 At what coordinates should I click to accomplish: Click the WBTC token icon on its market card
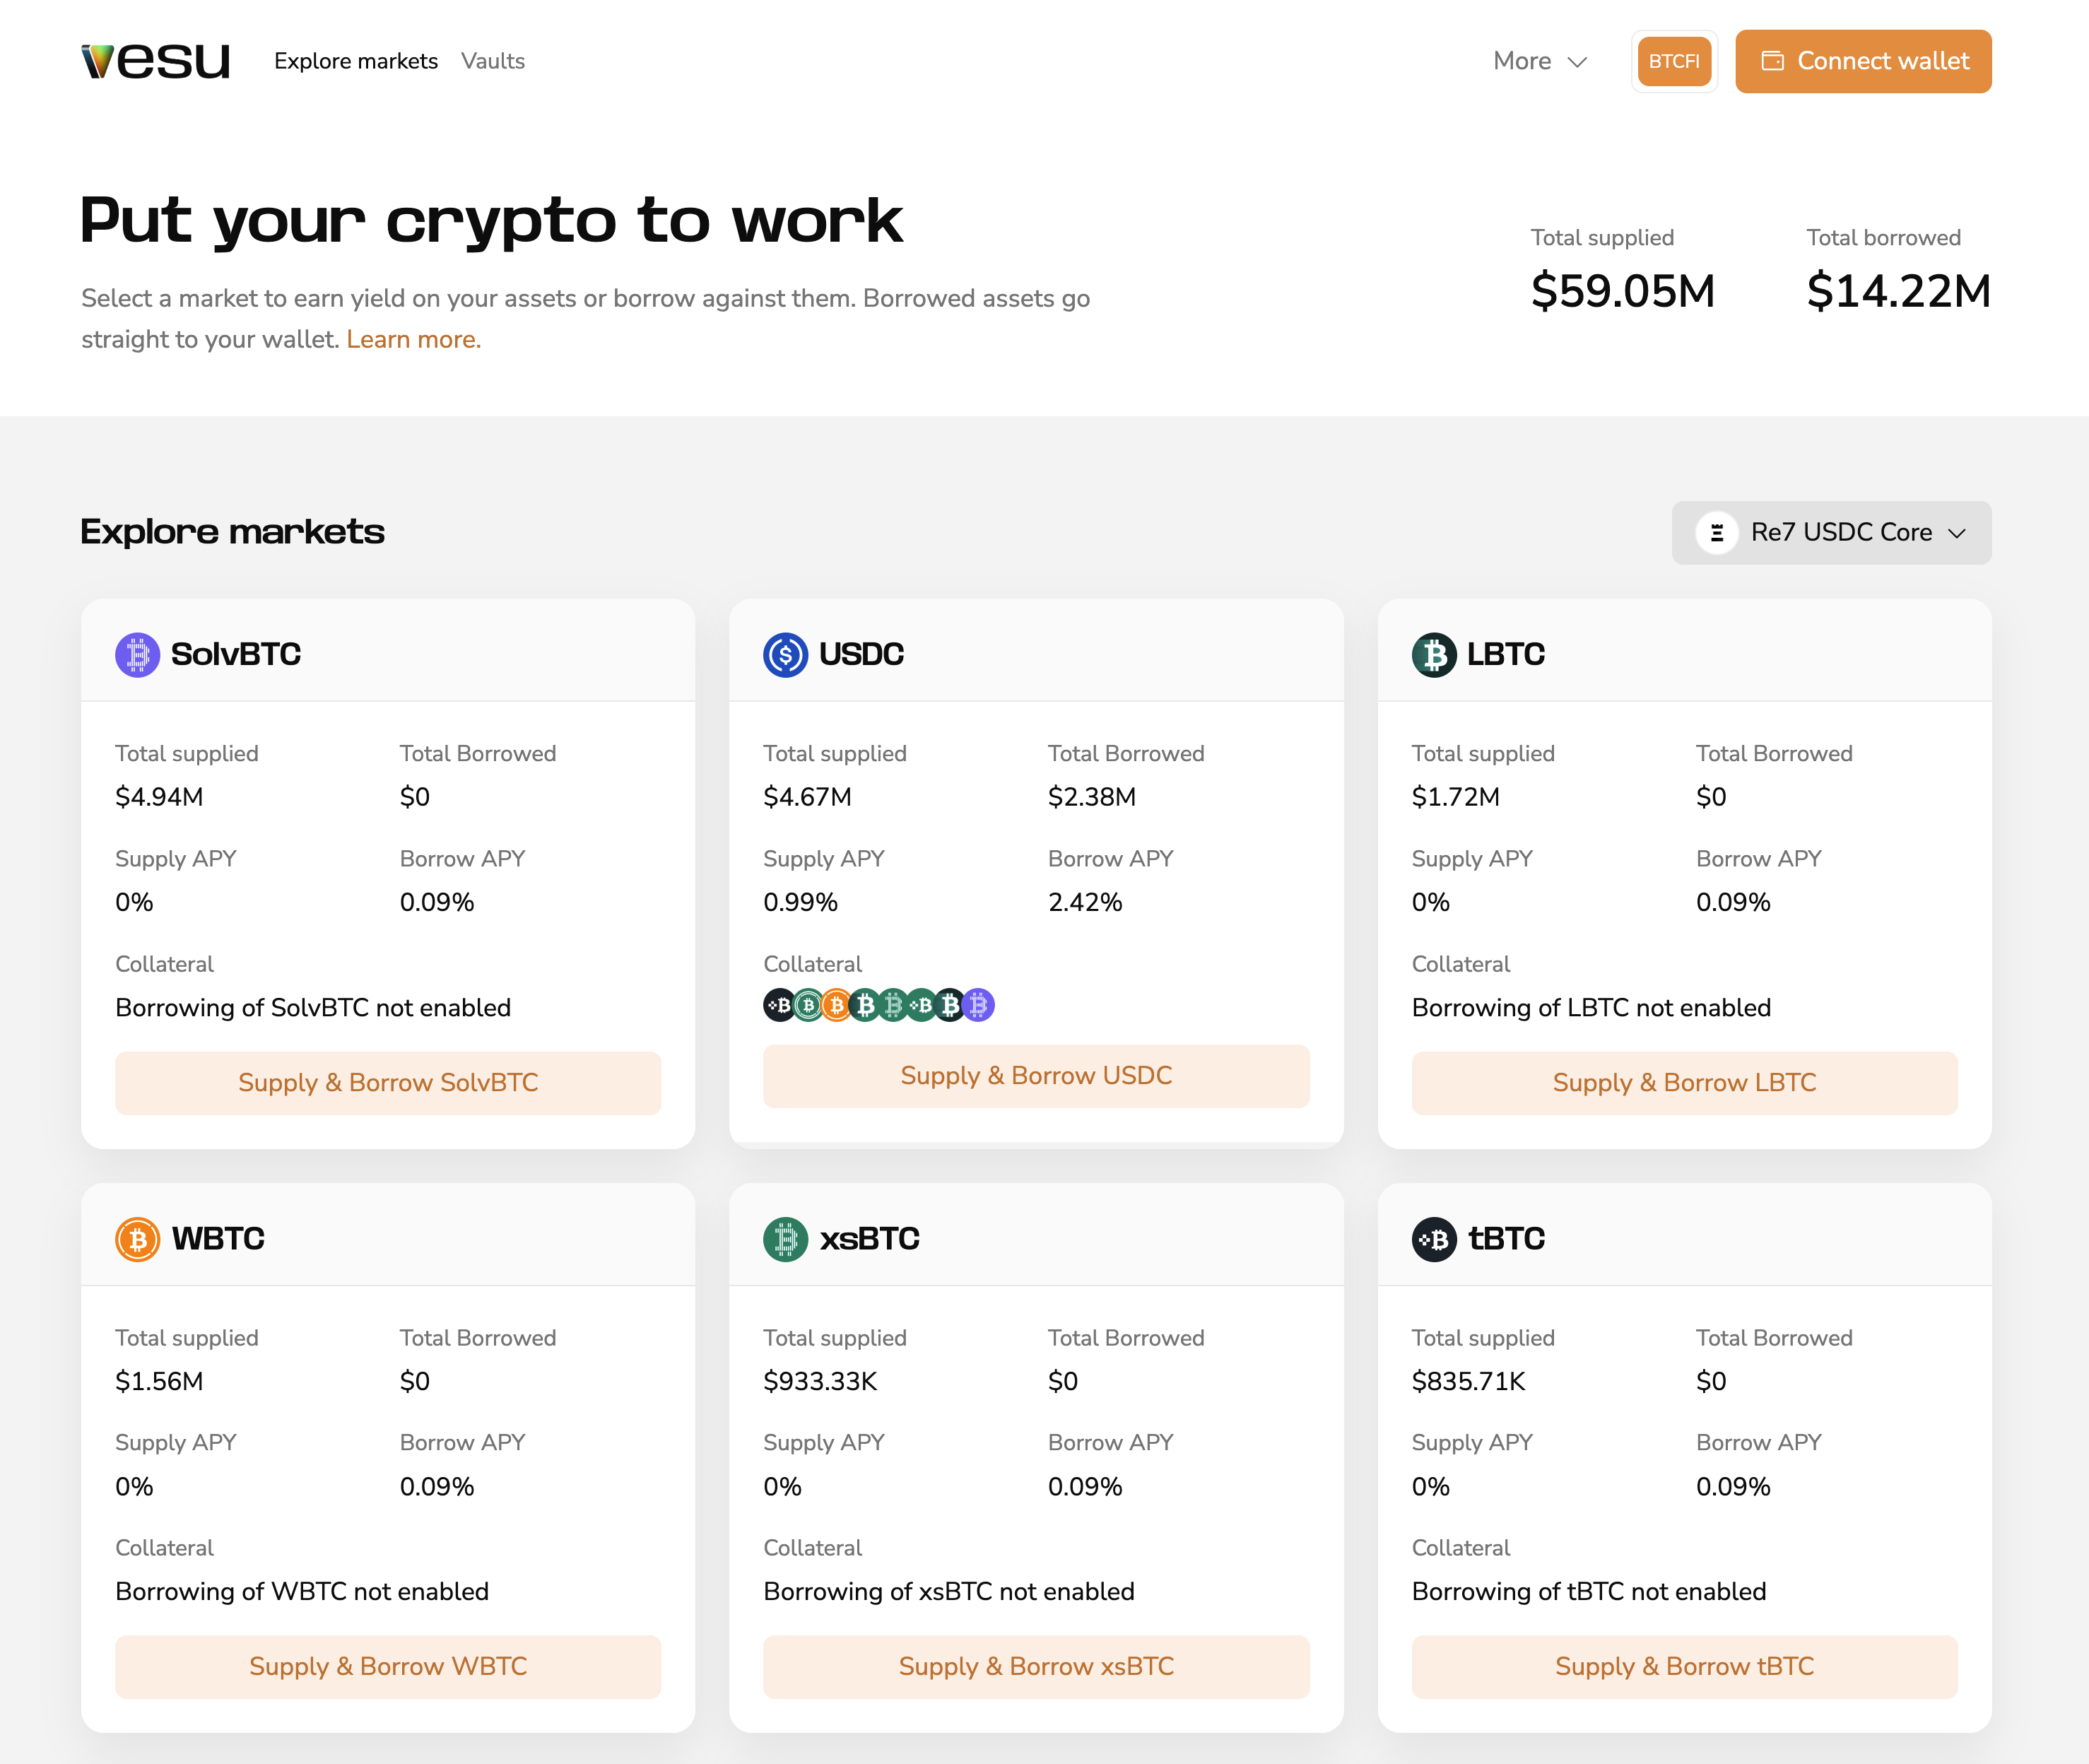pyautogui.click(x=137, y=1238)
